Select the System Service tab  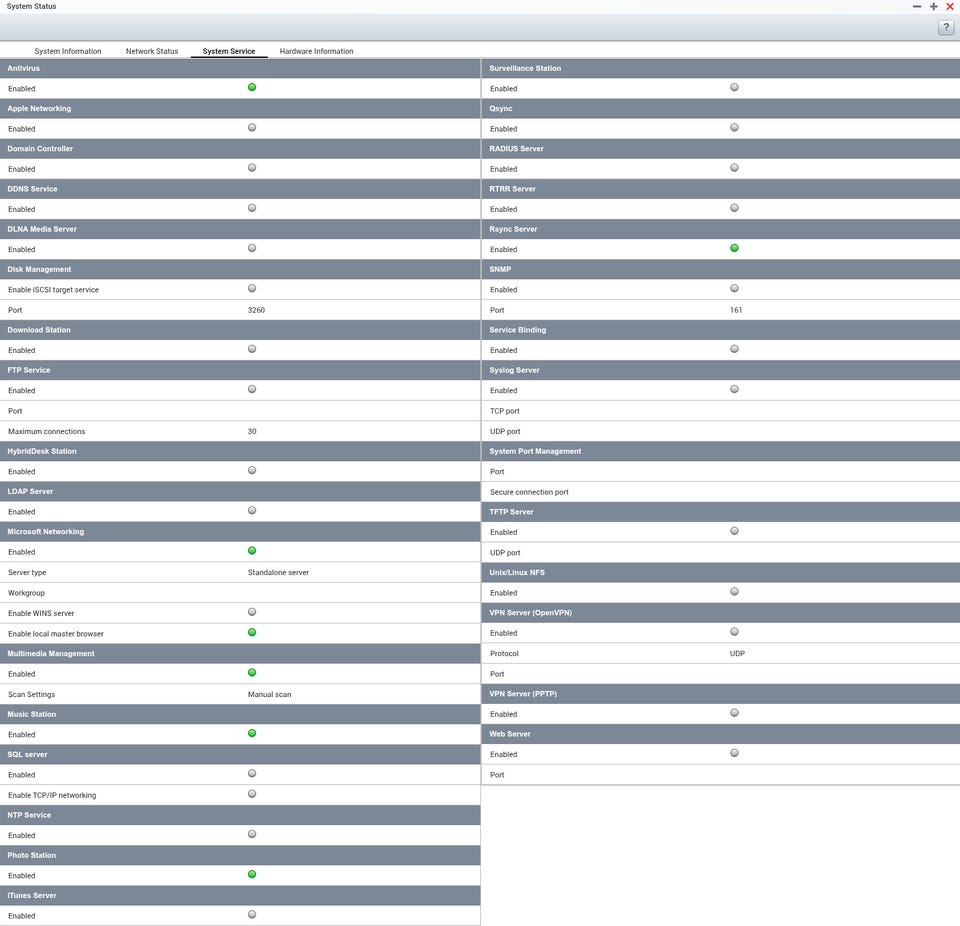(x=229, y=51)
